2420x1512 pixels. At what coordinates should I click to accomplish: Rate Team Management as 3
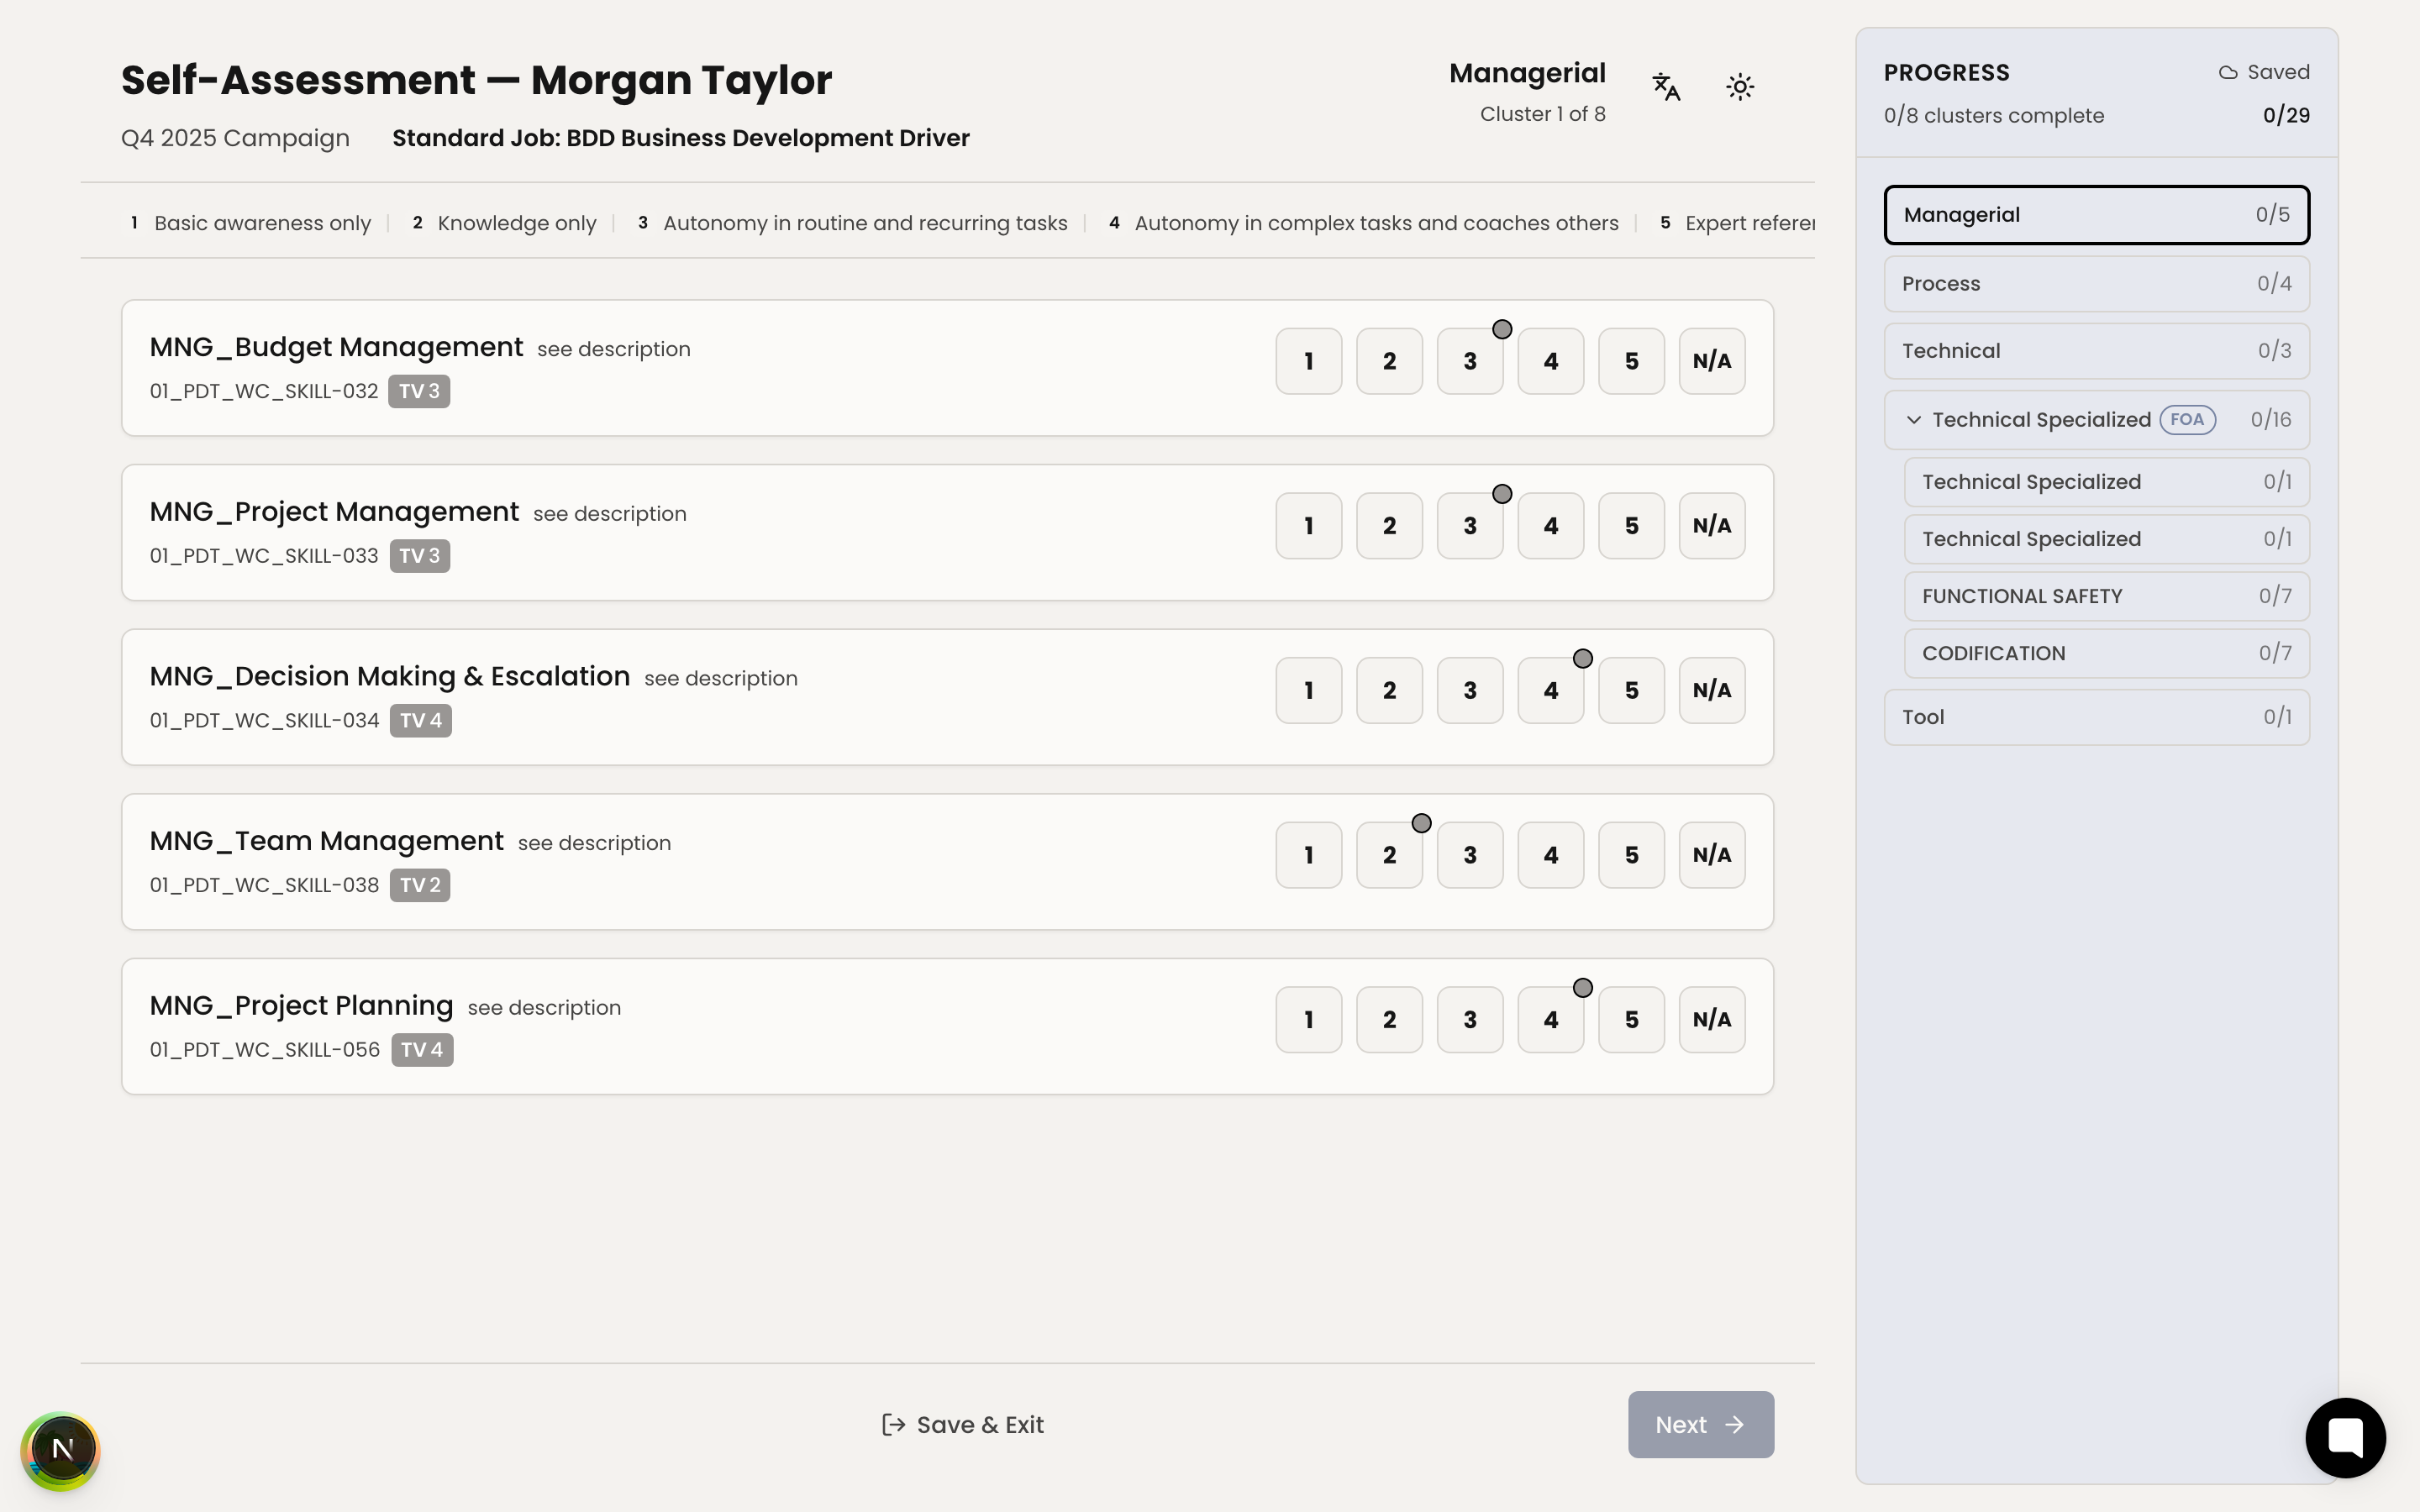[1470, 855]
